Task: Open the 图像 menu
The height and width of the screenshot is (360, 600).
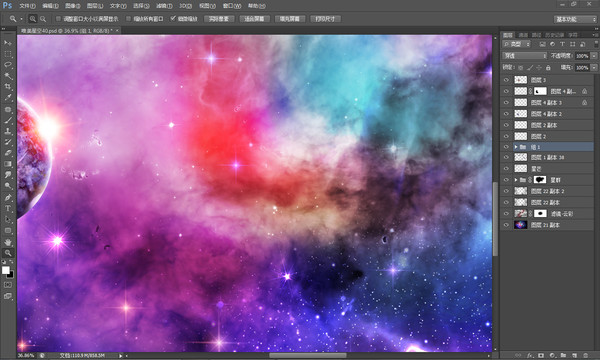Action: (x=72, y=6)
